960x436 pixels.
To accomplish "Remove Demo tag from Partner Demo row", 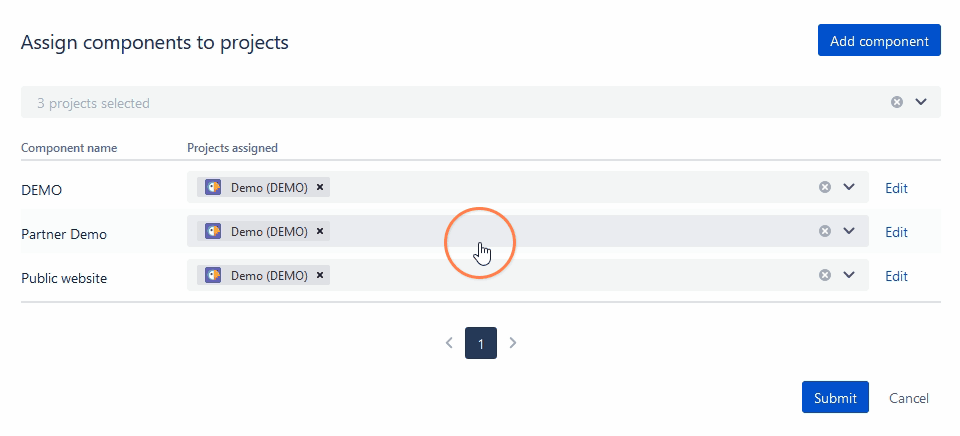I will [320, 231].
